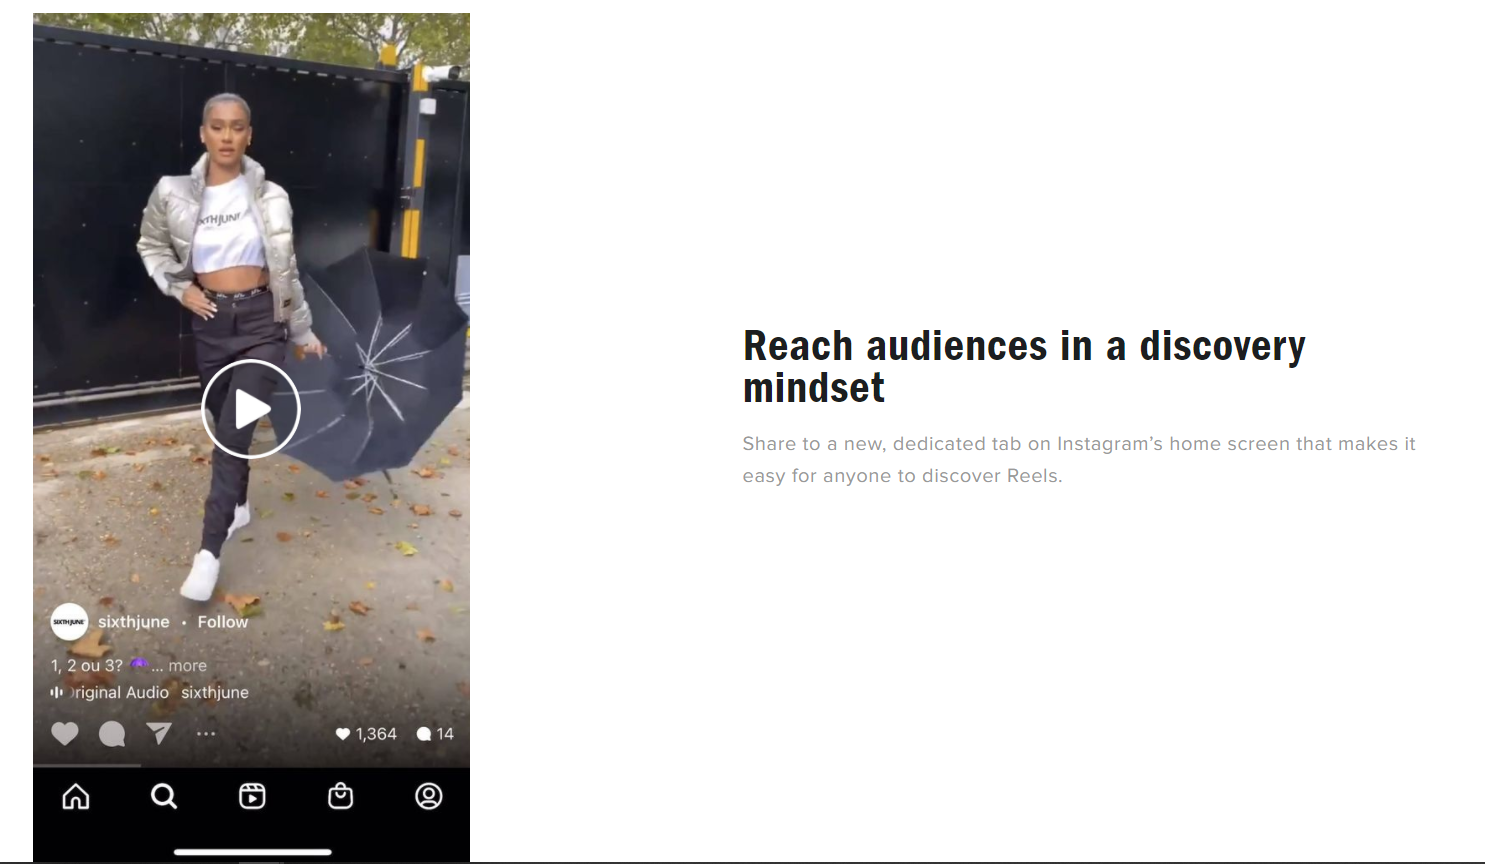Open the Profile tab
The image size is (1485, 864).
coord(429,796)
